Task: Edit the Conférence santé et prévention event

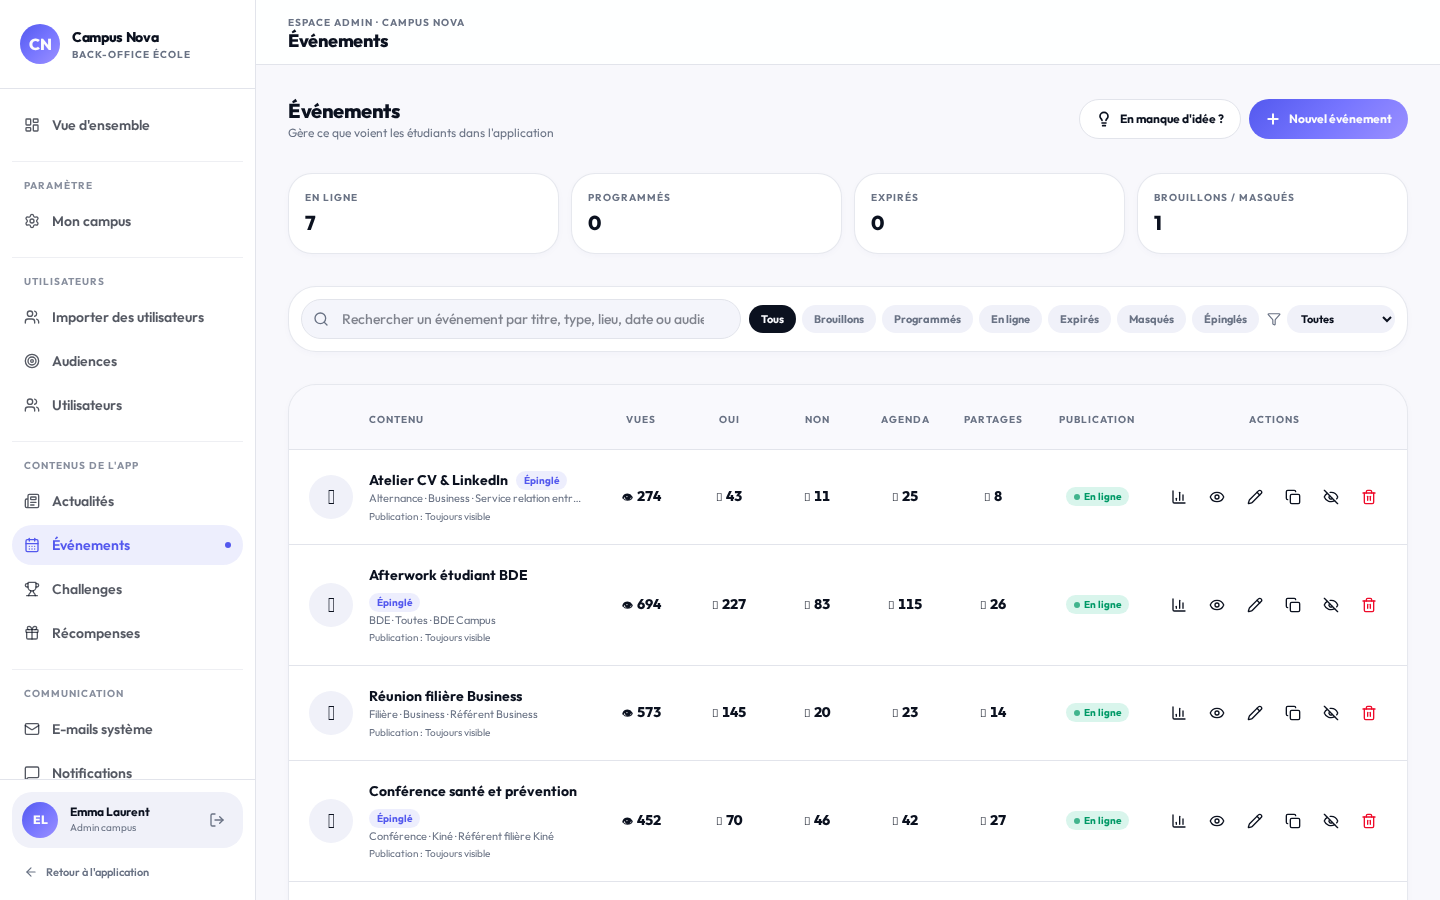Action: [1255, 821]
